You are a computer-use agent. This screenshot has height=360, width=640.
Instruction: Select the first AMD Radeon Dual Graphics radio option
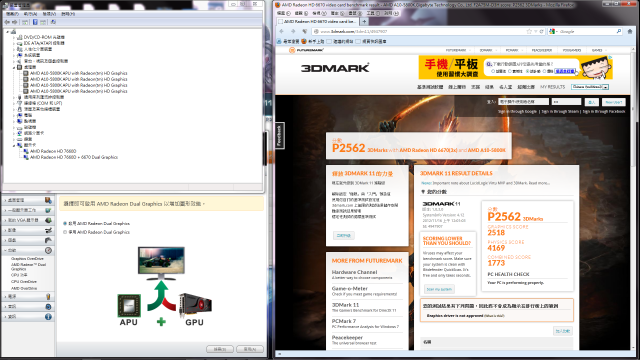(x=65, y=224)
